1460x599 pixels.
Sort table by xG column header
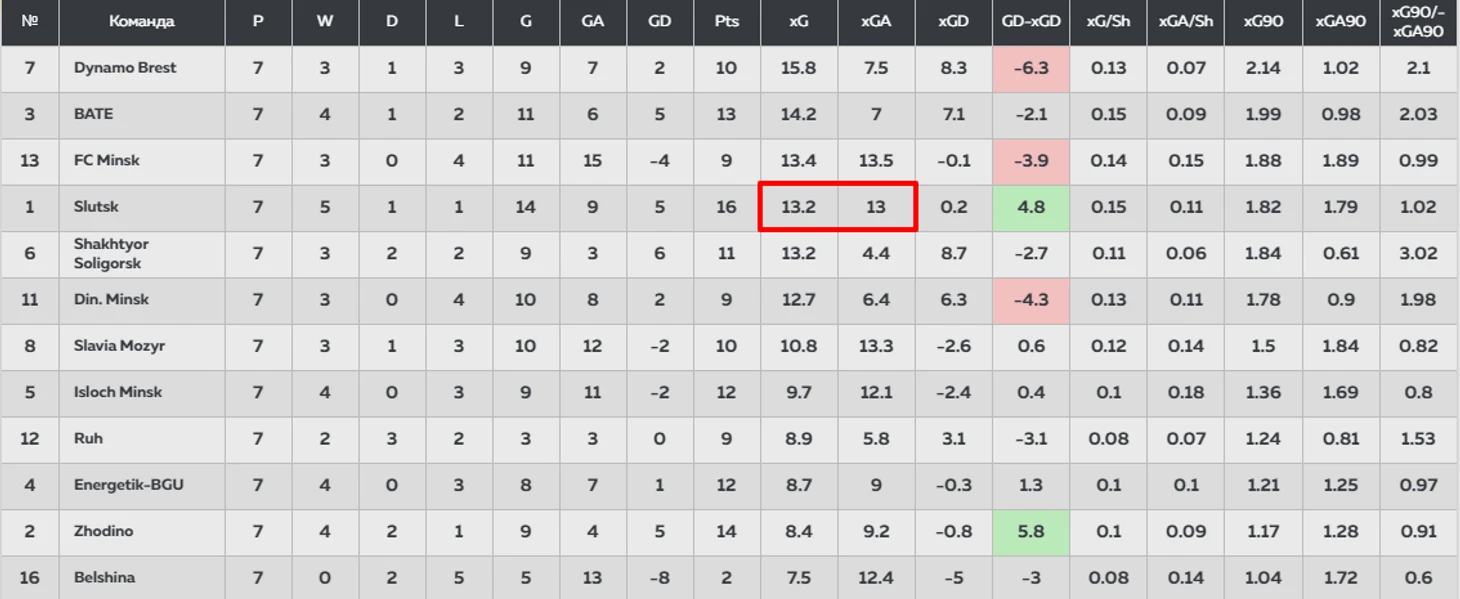point(798,21)
